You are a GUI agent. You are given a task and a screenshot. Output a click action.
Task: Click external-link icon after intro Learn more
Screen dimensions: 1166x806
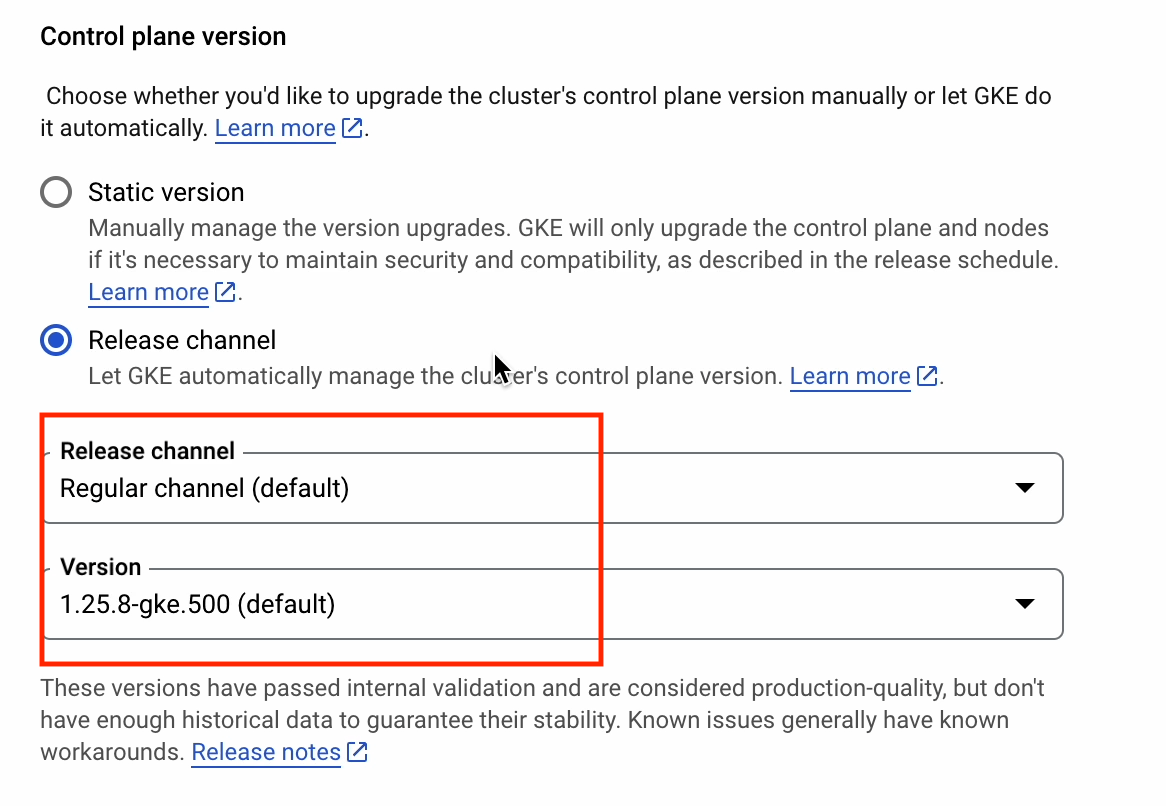tap(351, 129)
